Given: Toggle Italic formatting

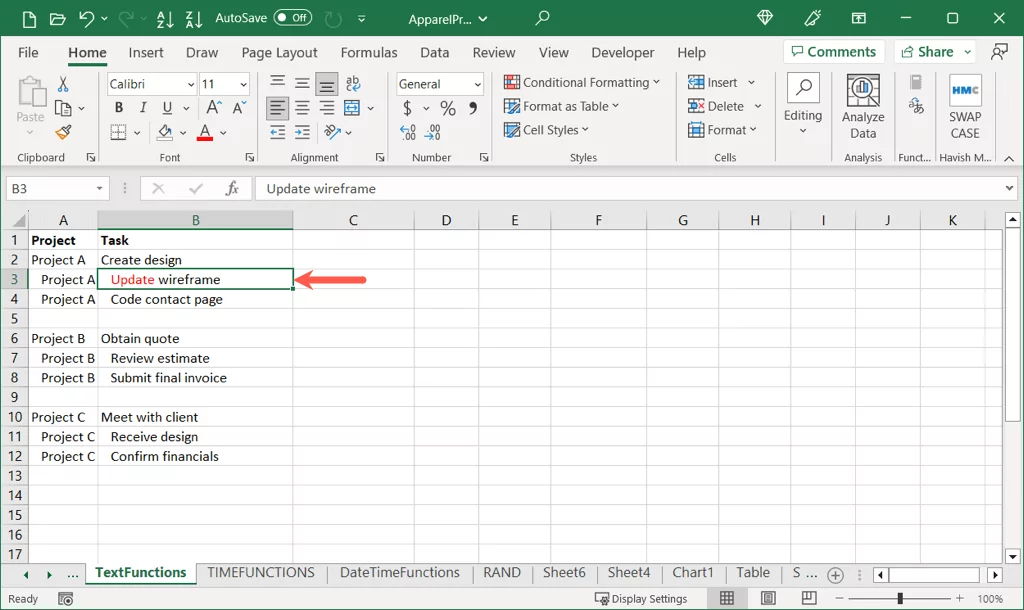Looking at the screenshot, I should [142, 108].
